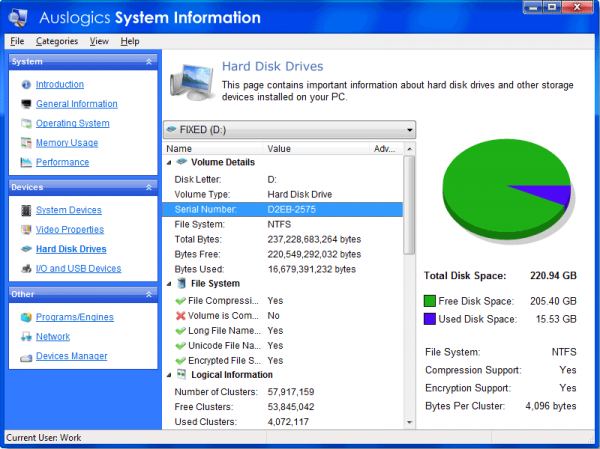Click the Performance icon in System panel

click(26, 163)
